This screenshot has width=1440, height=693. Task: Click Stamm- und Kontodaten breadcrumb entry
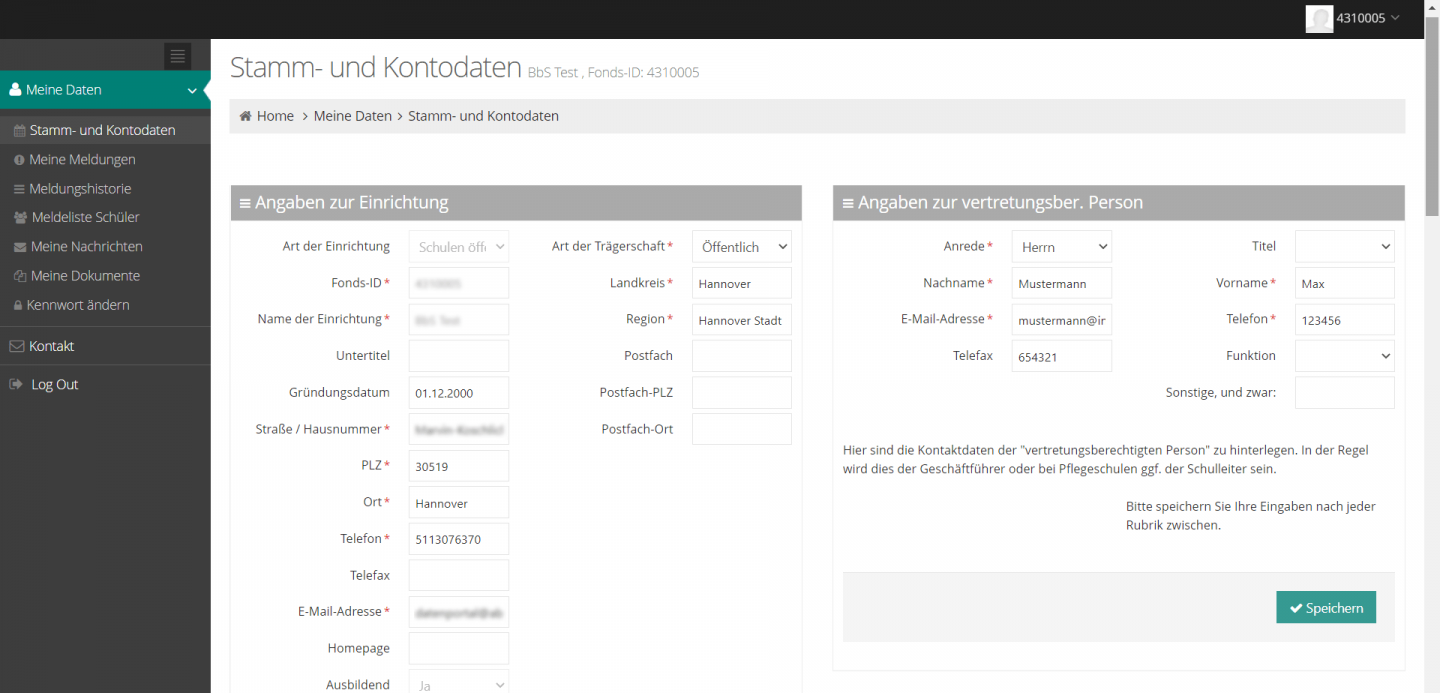click(x=483, y=116)
